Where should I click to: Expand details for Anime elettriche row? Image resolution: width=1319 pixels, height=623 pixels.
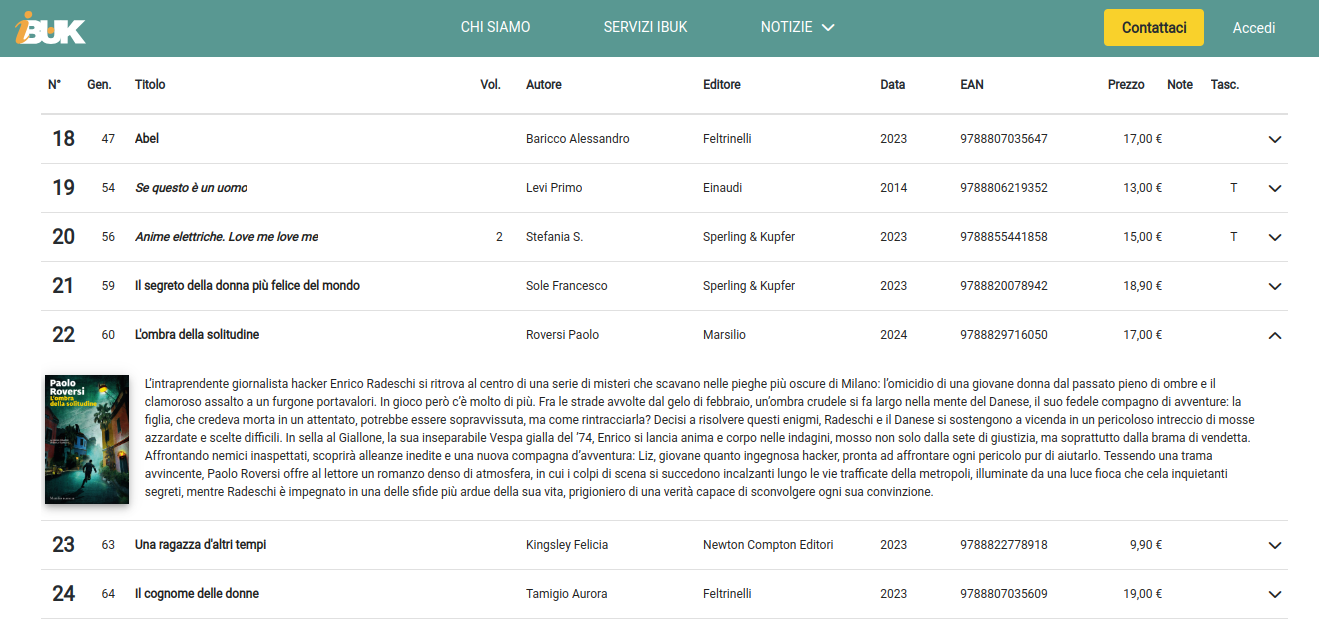1274,237
